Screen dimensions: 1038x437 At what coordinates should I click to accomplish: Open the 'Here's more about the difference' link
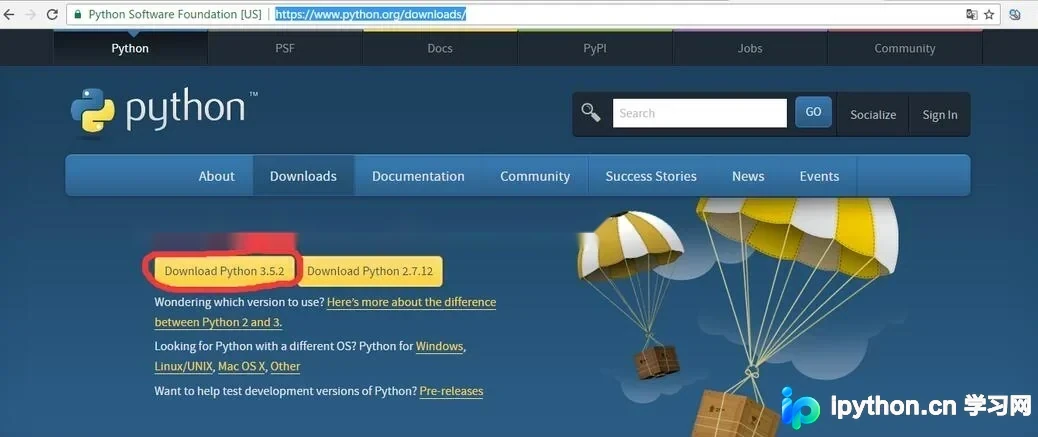411,302
